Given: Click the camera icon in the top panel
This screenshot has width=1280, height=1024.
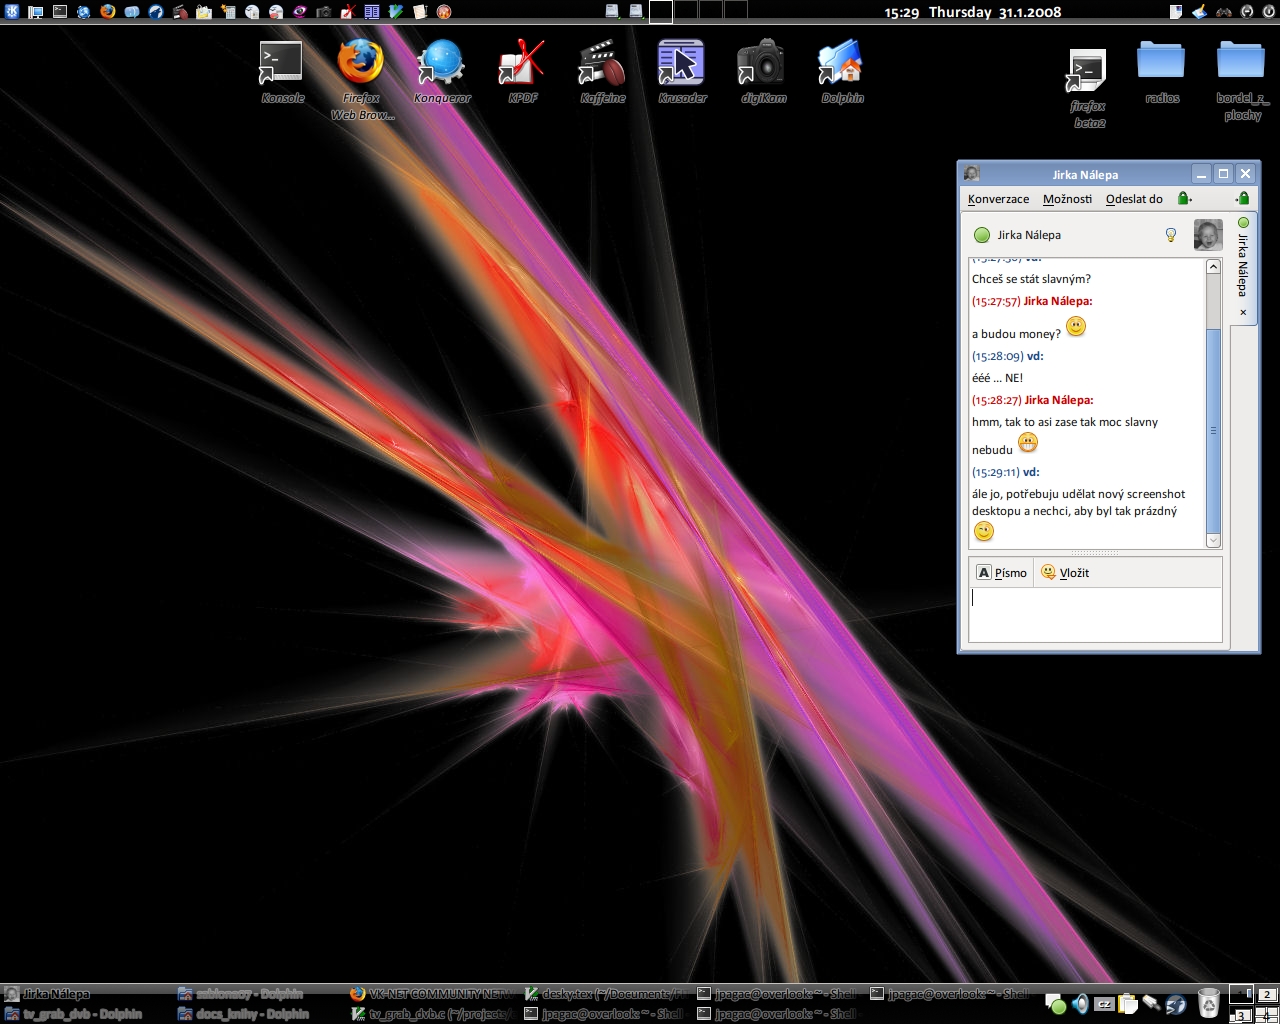Looking at the screenshot, I should [x=324, y=12].
